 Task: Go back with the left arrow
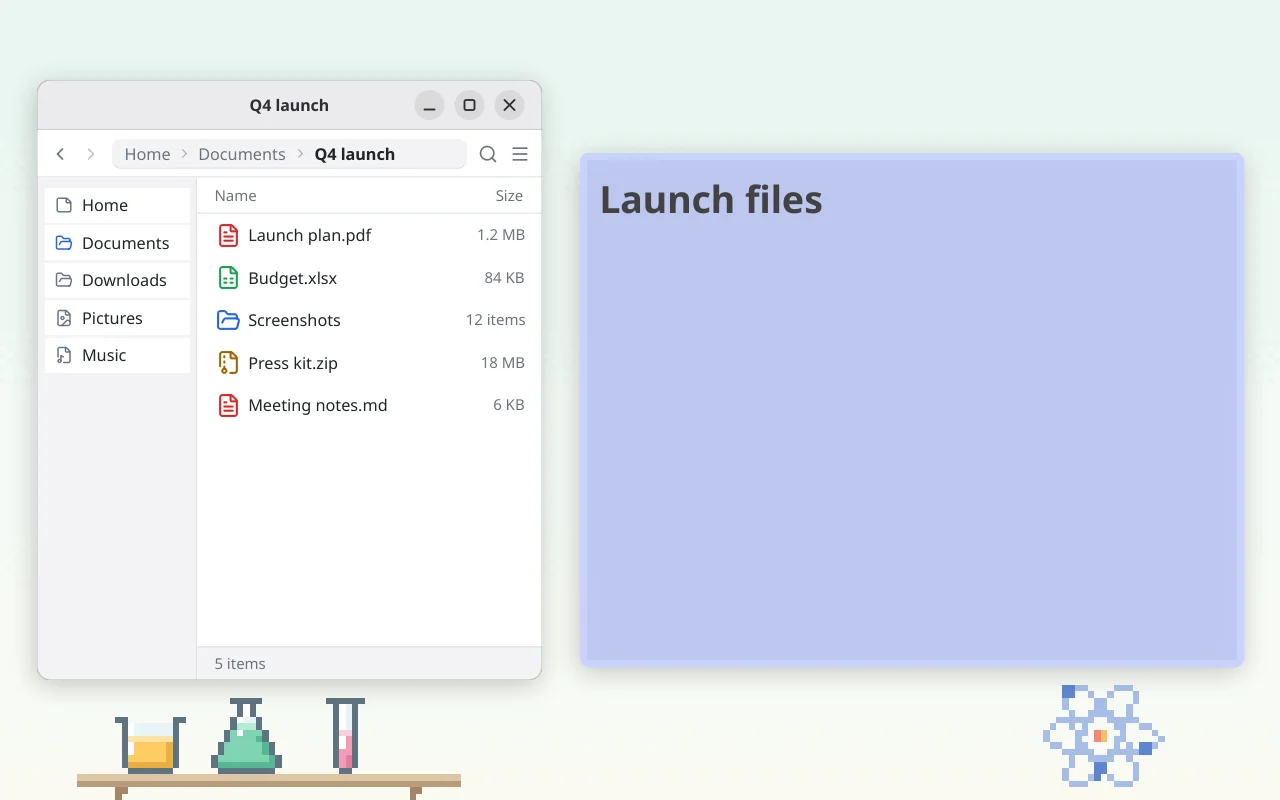coord(61,154)
